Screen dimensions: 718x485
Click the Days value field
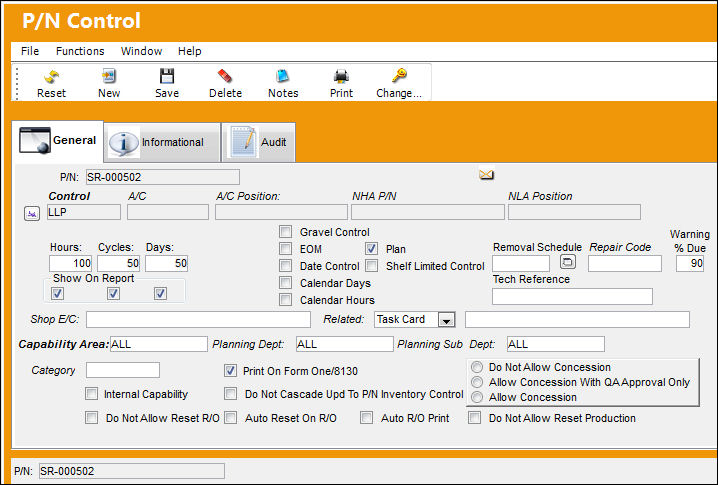point(166,263)
